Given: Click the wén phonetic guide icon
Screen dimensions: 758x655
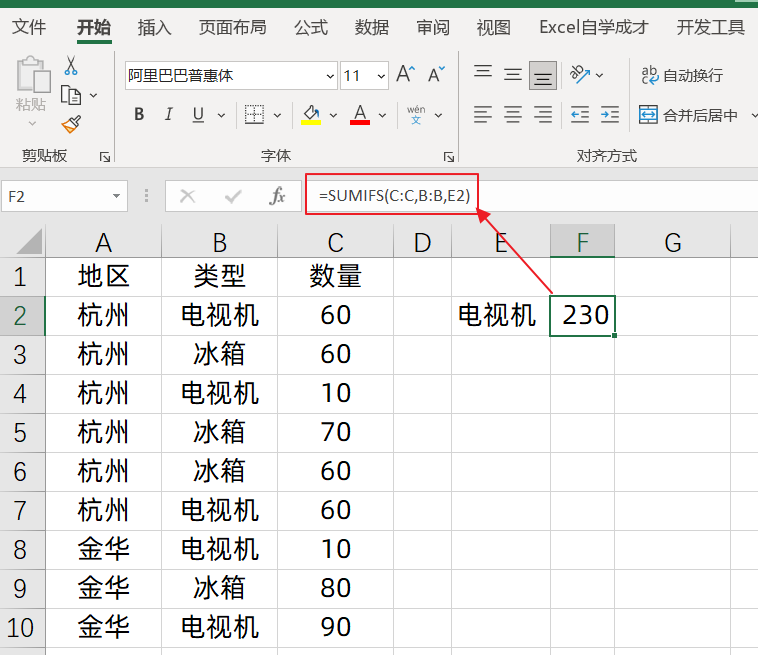Looking at the screenshot, I should click(416, 115).
